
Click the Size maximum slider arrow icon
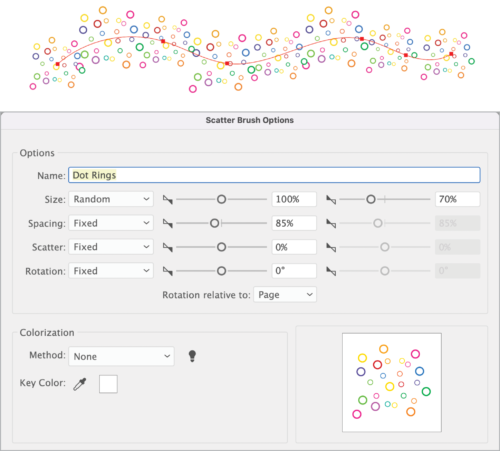pos(331,200)
